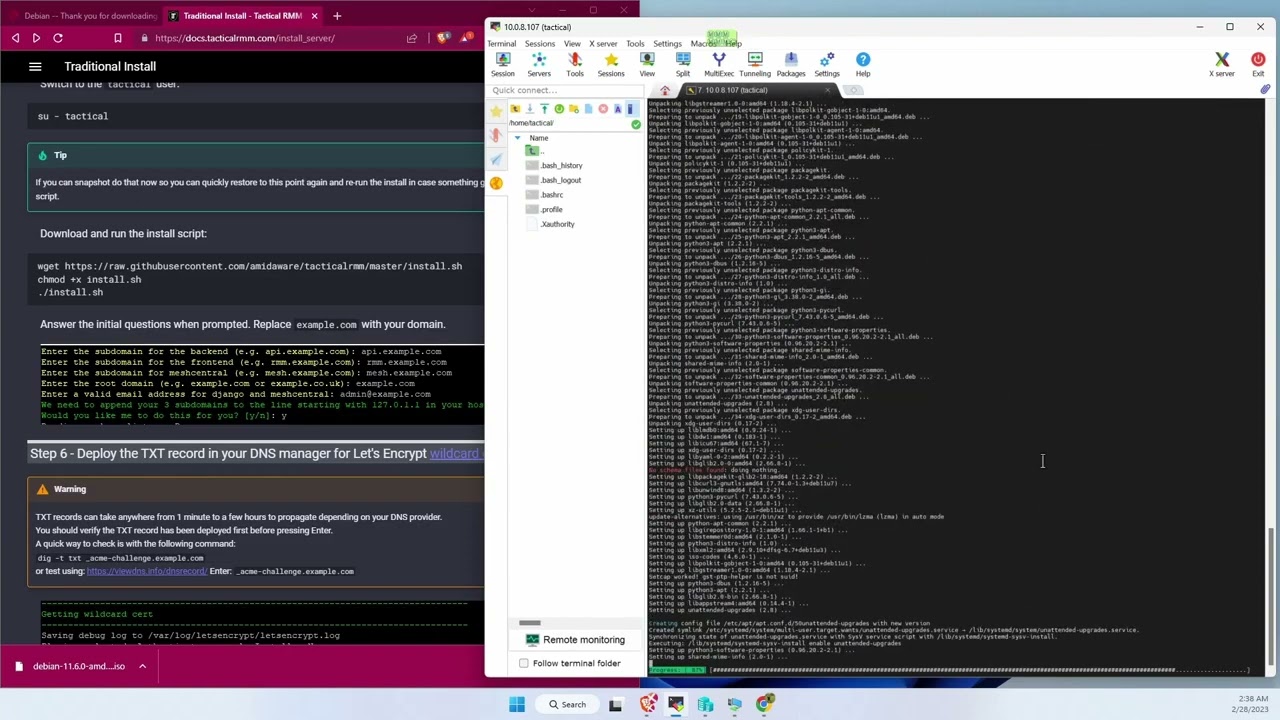Image resolution: width=1280 pixels, height=720 pixels.
Task: Click the SFTP upload arrow icon
Action: point(544,109)
